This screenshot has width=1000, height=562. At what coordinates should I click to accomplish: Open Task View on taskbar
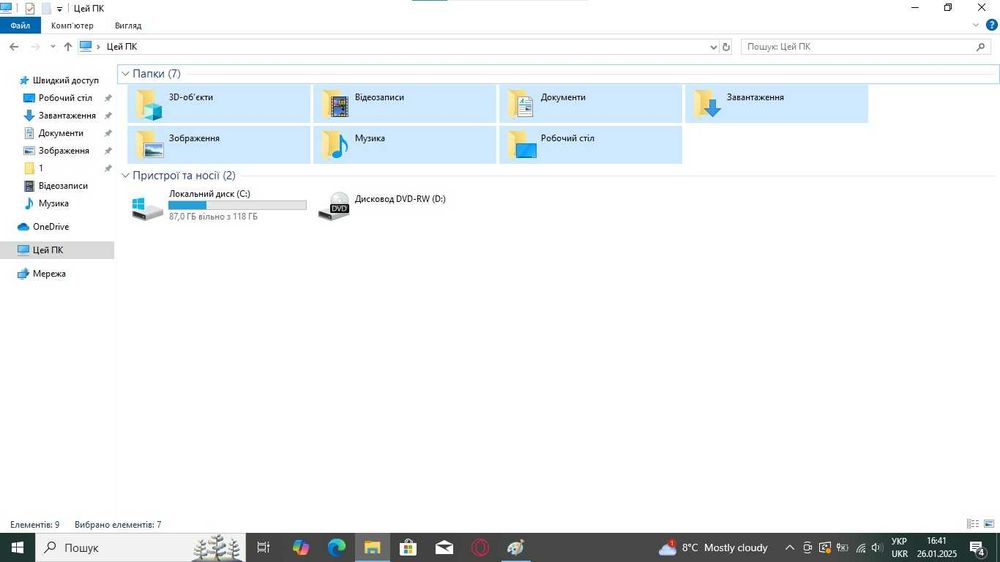tap(263, 547)
